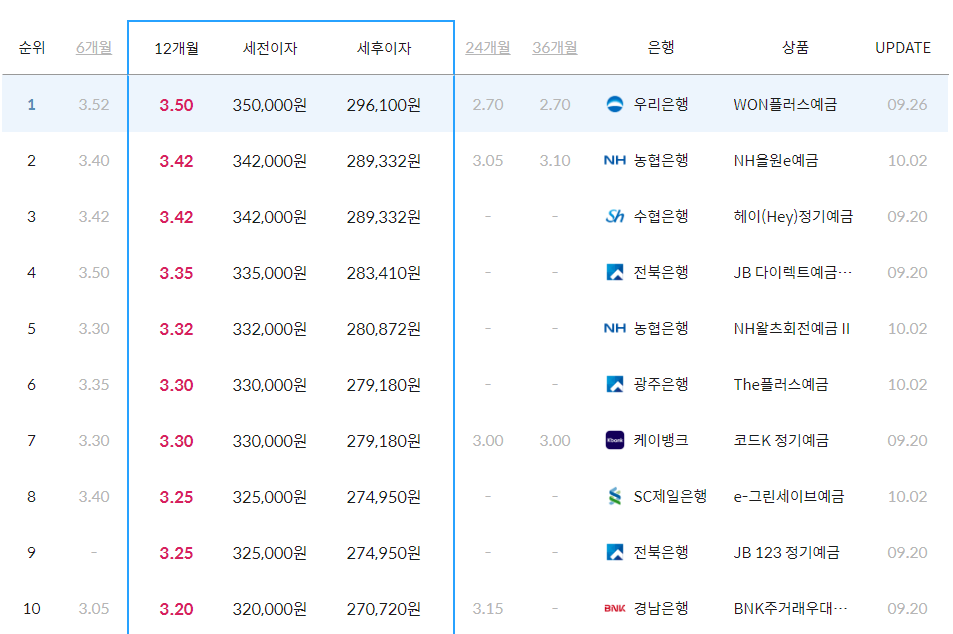Click the 상품 column header
Viewport: 953px width, 634px height.
(795, 47)
